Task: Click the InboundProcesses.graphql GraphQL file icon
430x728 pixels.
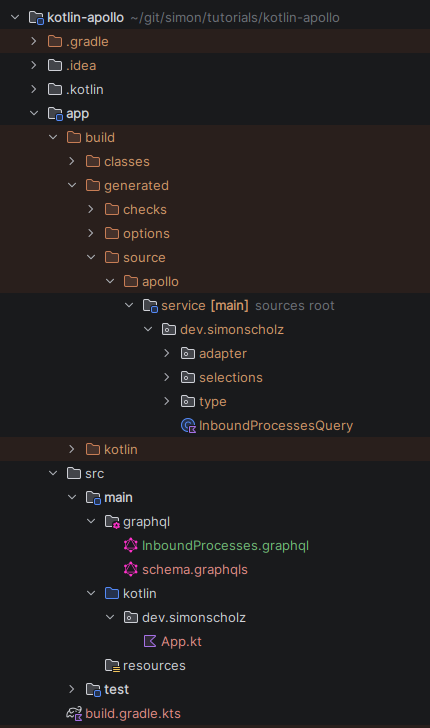Action: (x=131, y=545)
